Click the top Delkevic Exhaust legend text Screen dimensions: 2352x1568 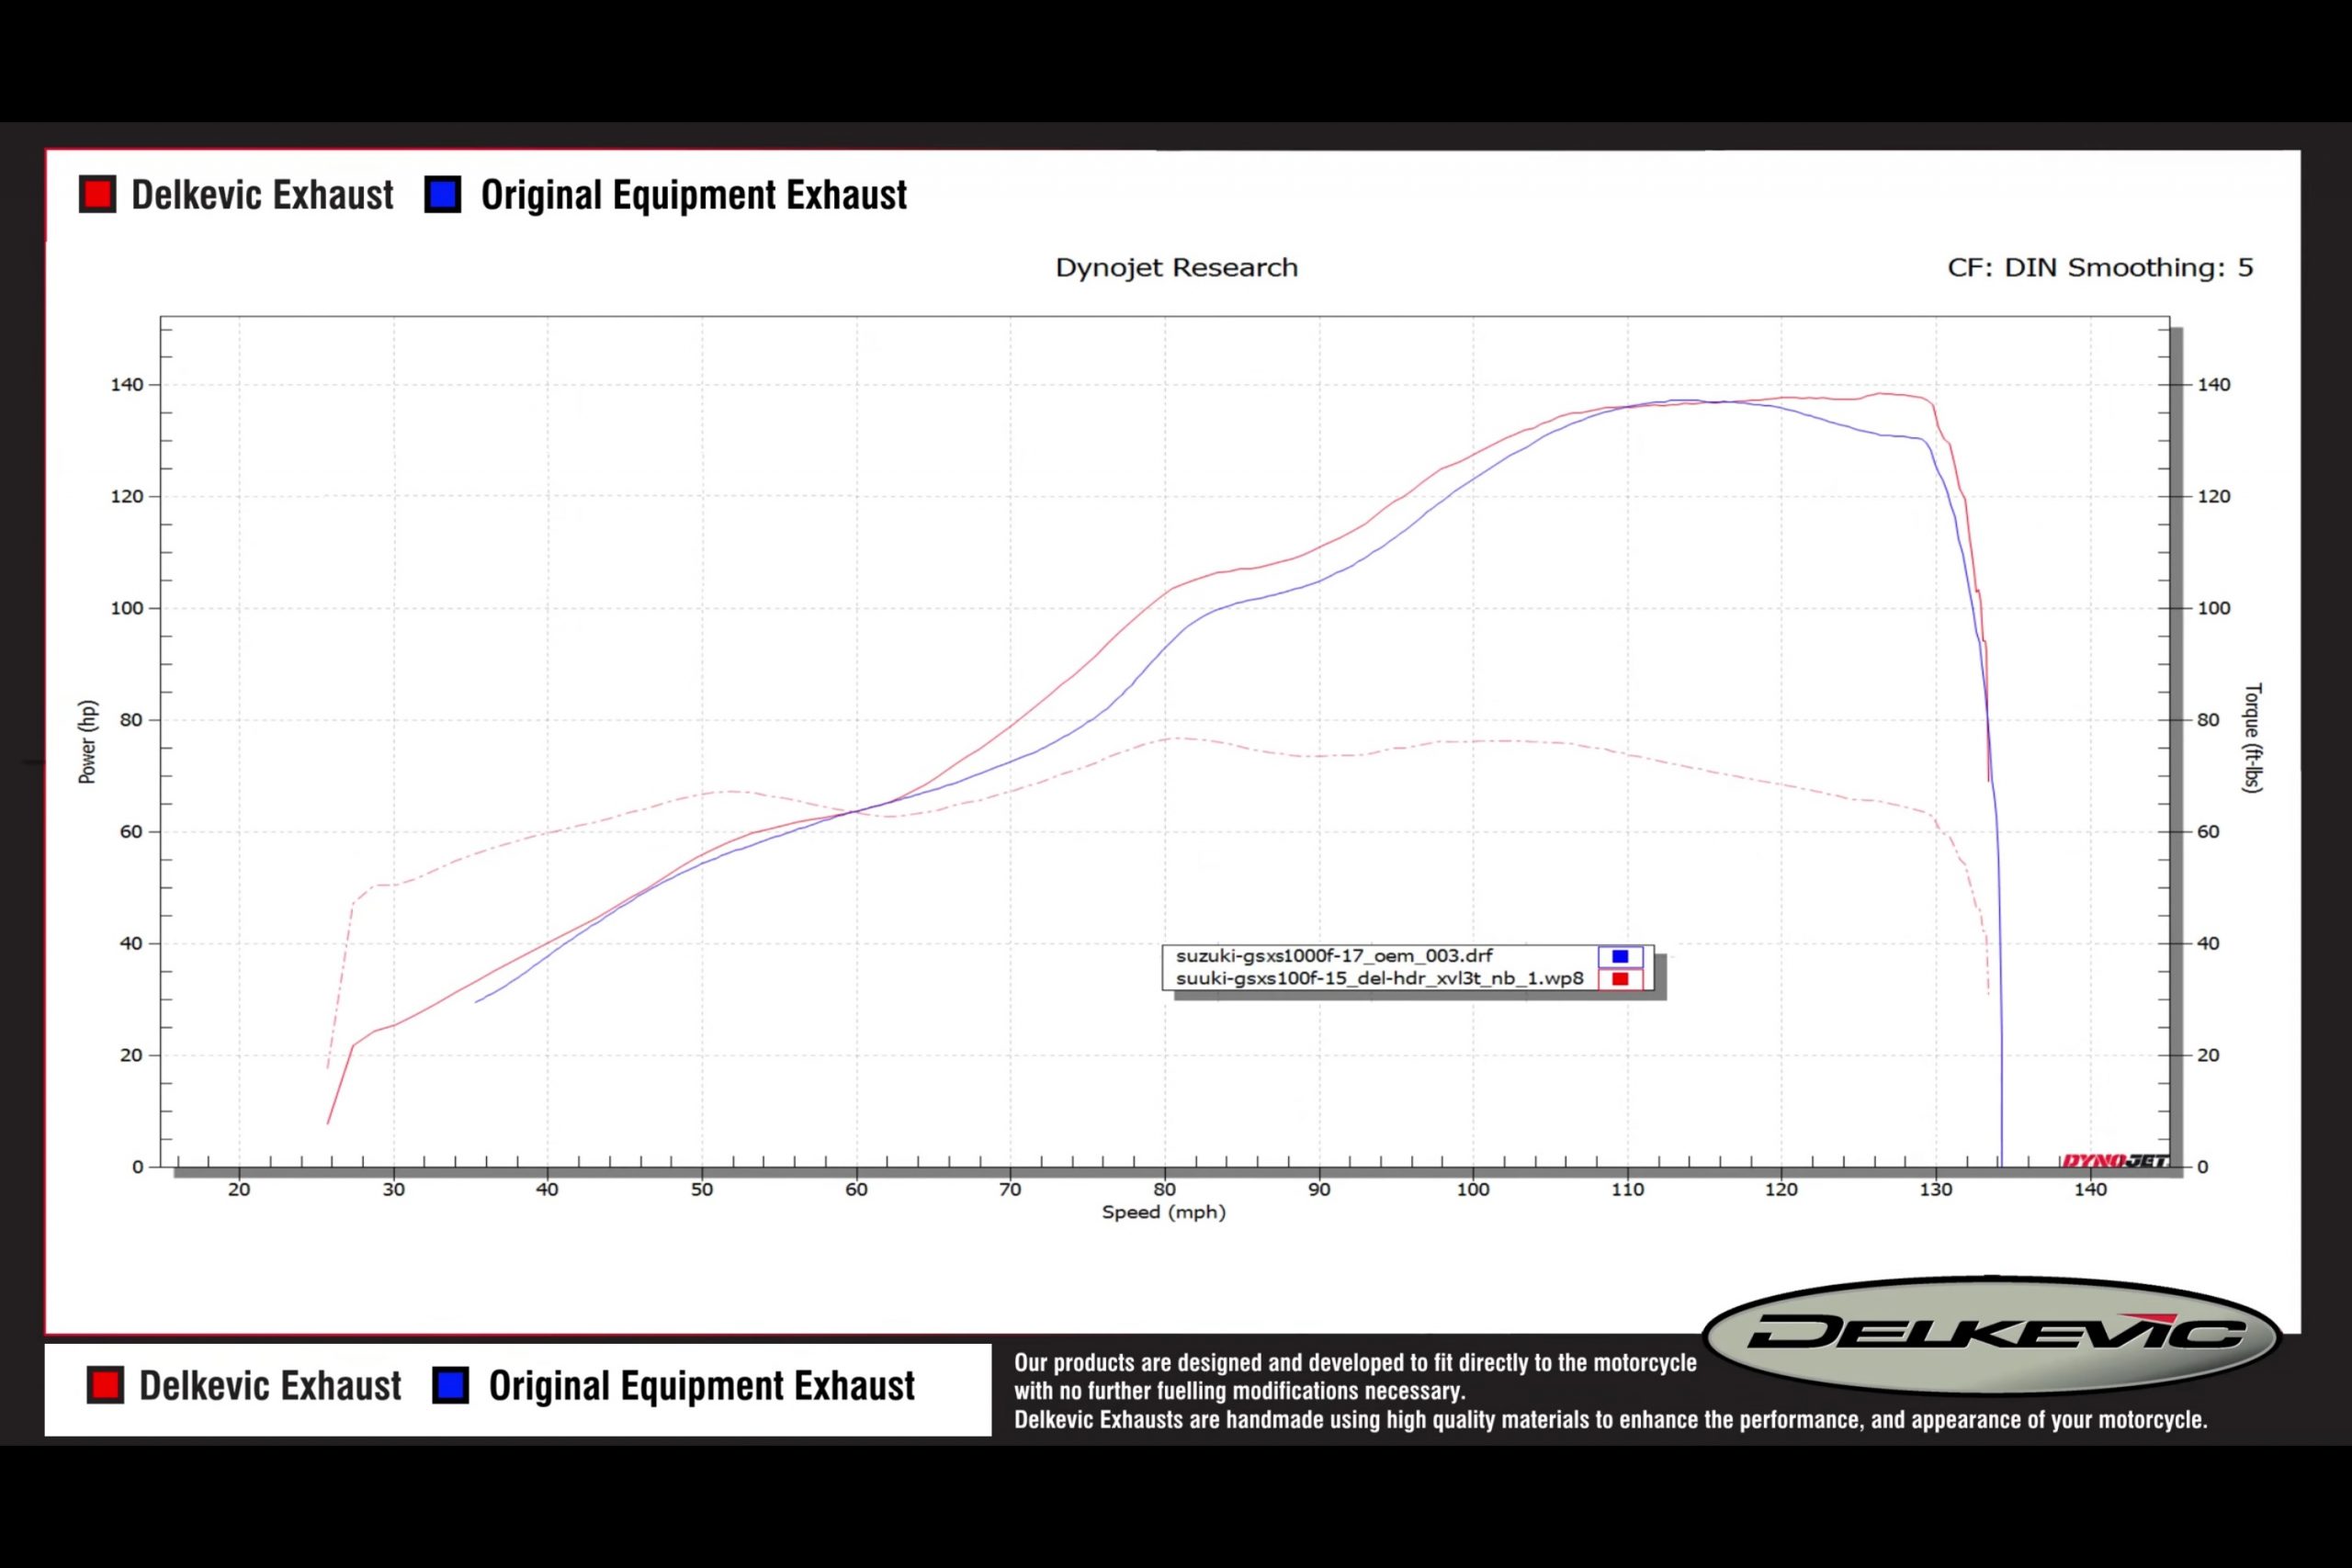pyautogui.click(x=262, y=195)
